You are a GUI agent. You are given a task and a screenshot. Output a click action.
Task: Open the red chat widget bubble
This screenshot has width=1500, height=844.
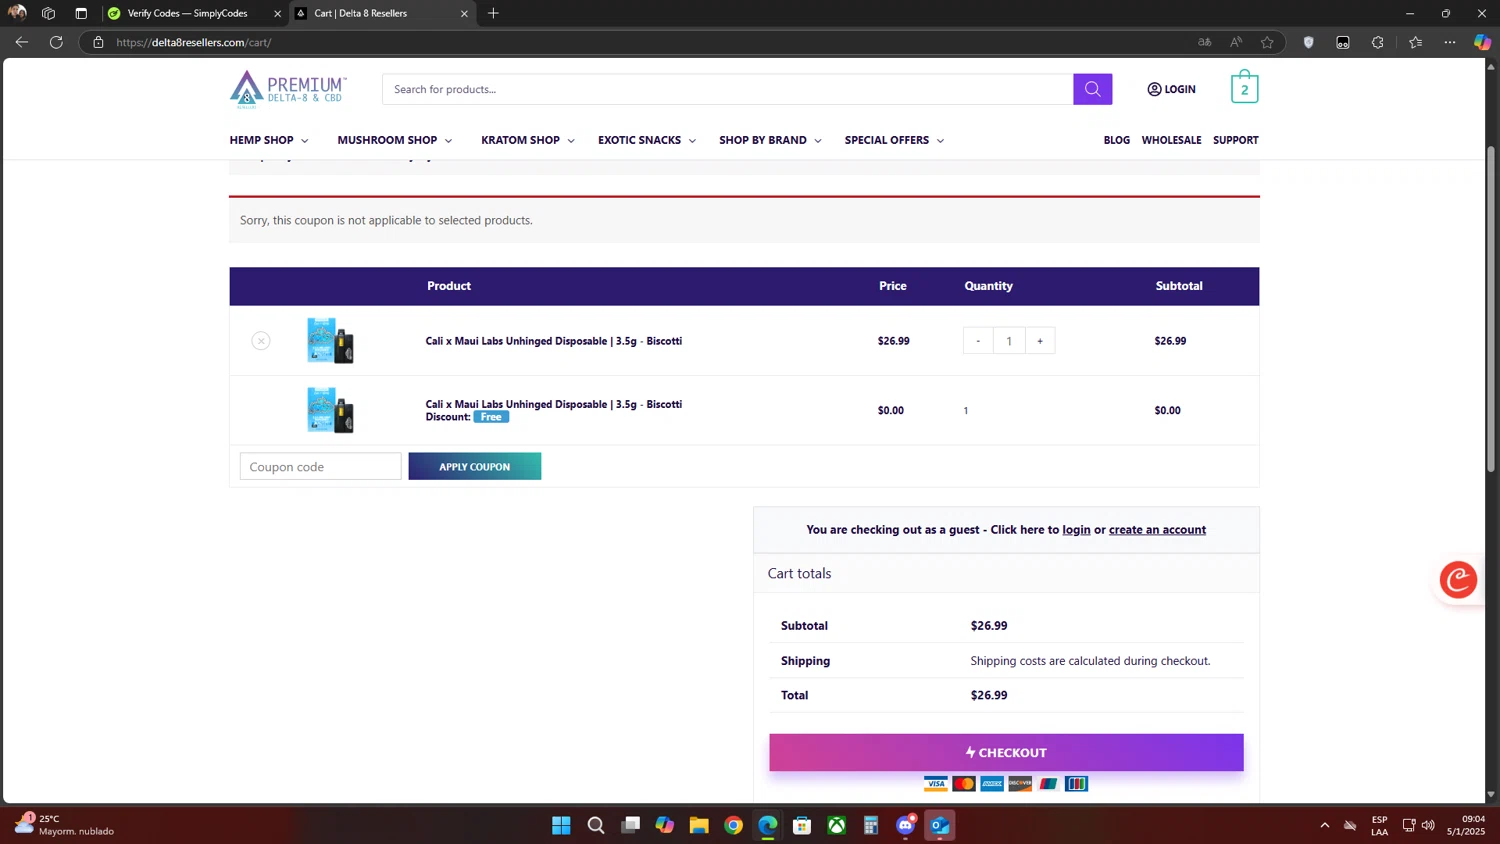[x=1458, y=579]
